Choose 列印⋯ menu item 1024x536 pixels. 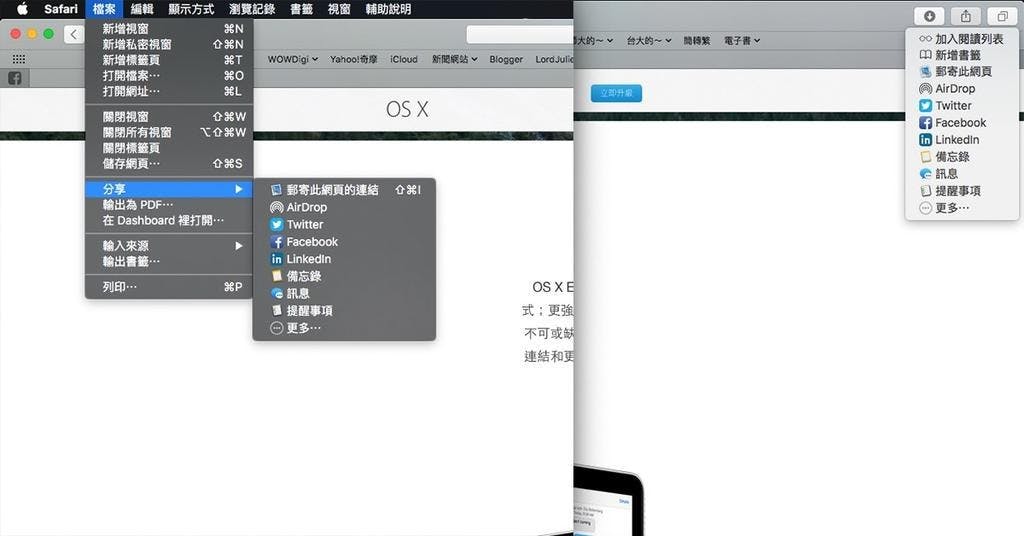click(169, 287)
